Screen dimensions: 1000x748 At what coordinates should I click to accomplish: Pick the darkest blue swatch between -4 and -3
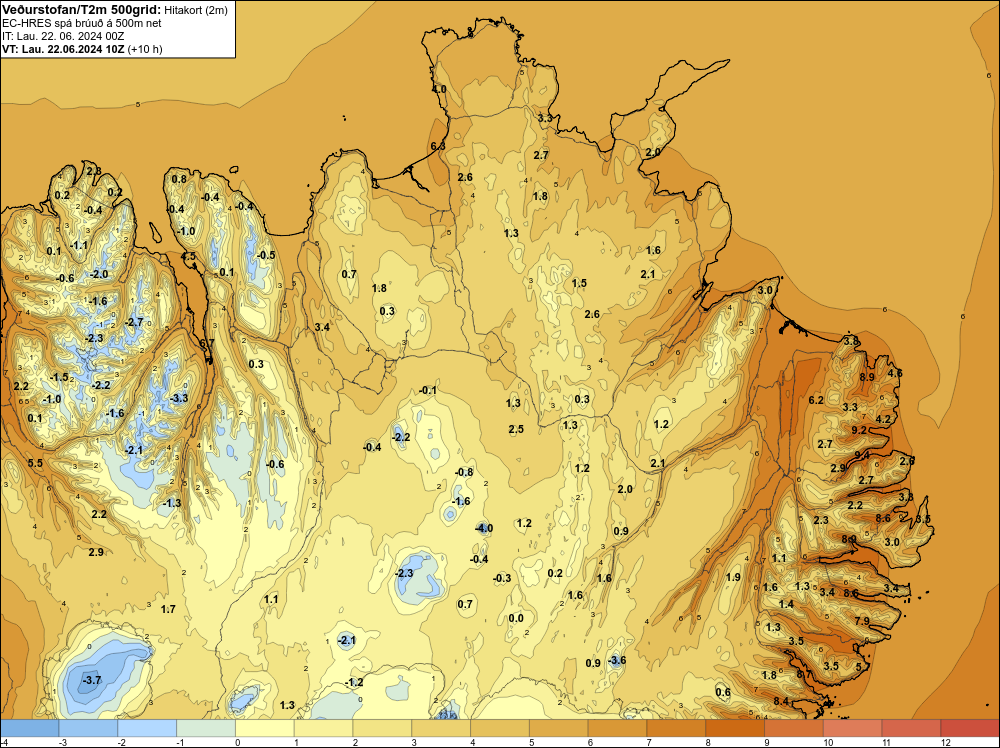[29, 728]
